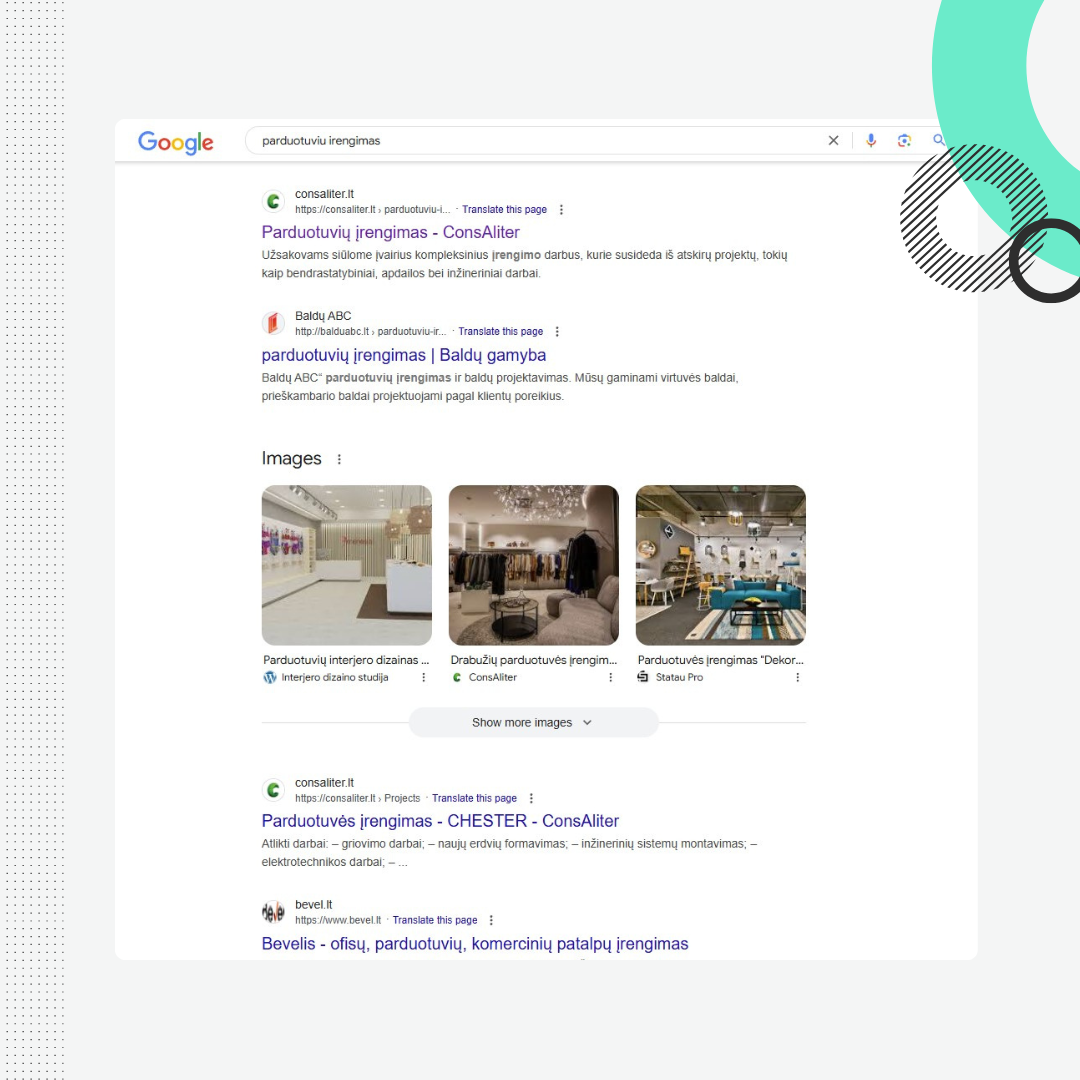Open Google Lens image search icon
The image size is (1080, 1080).
pos(904,141)
